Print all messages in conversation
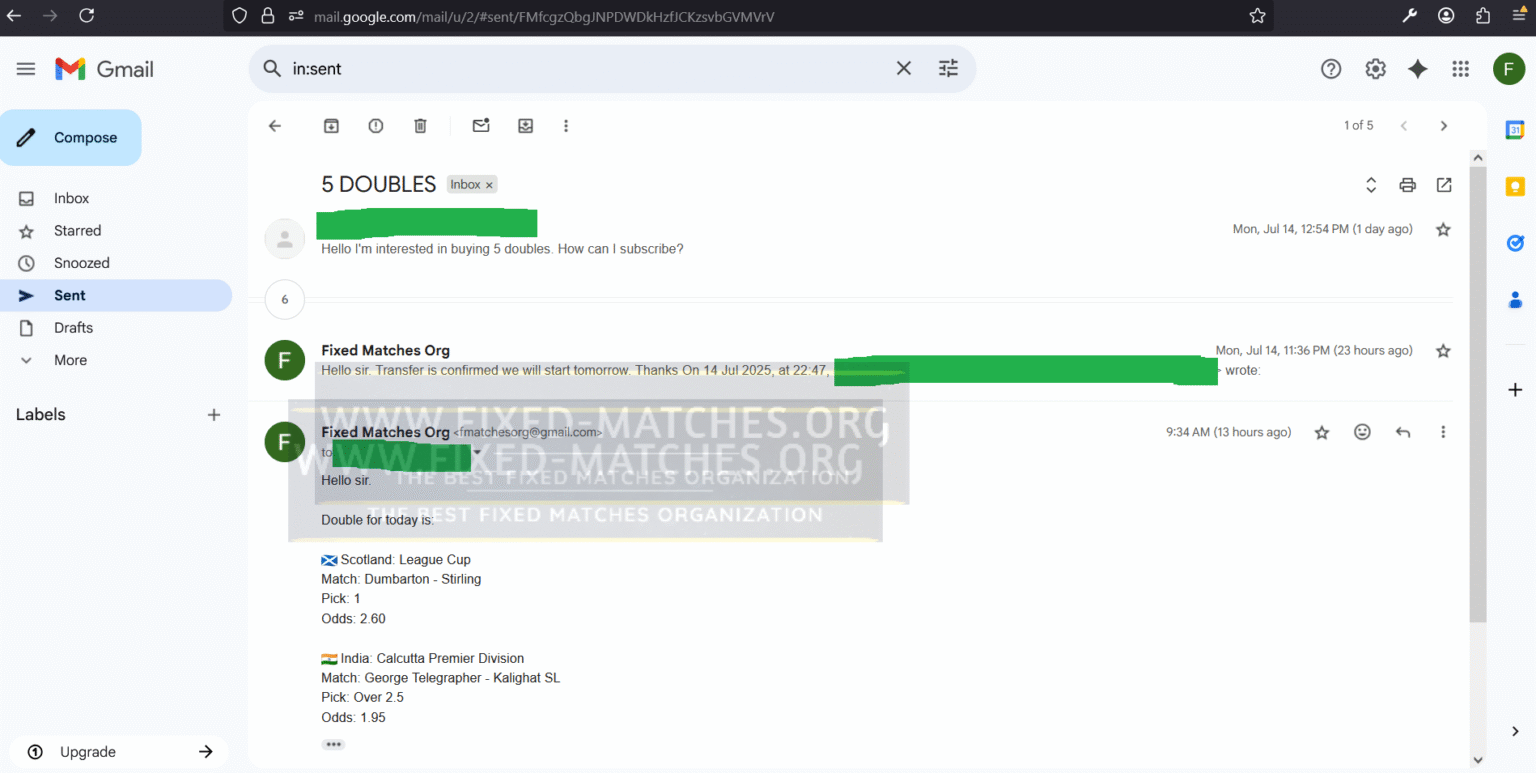The image size is (1536, 773). (x=1407, y=185)
